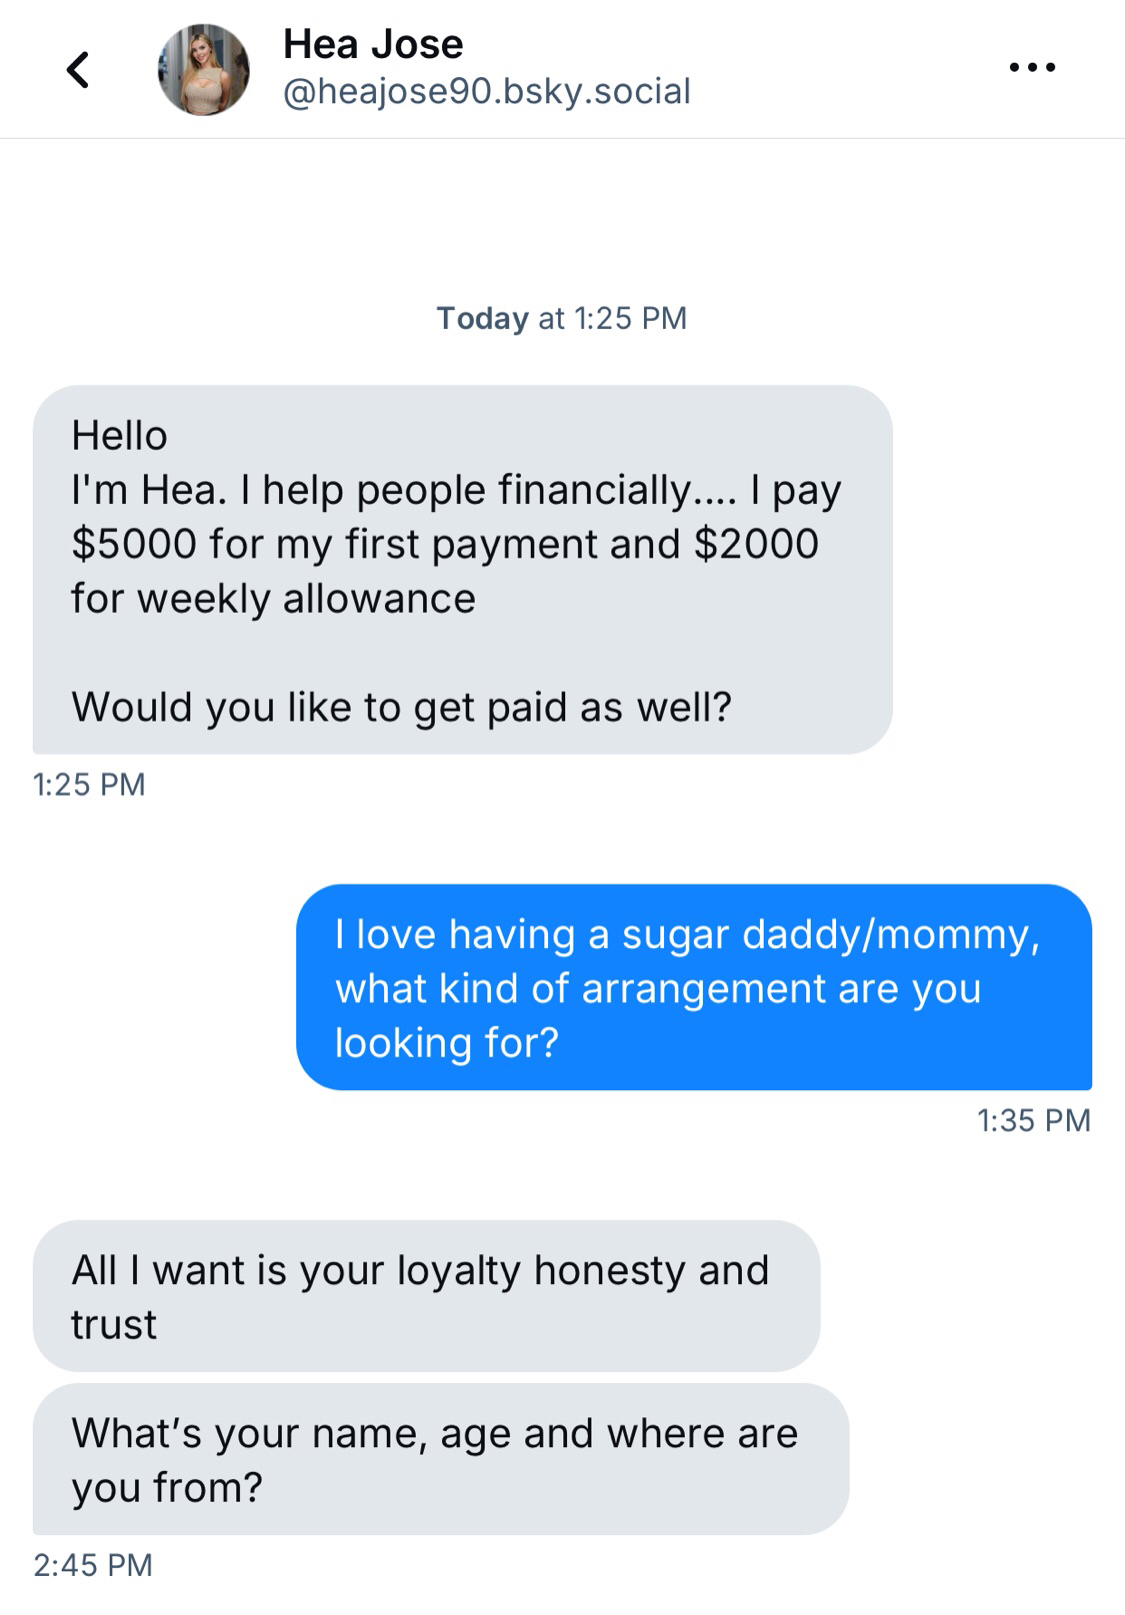Click the "Today at 1:25 PM" date header

(561, 318)
